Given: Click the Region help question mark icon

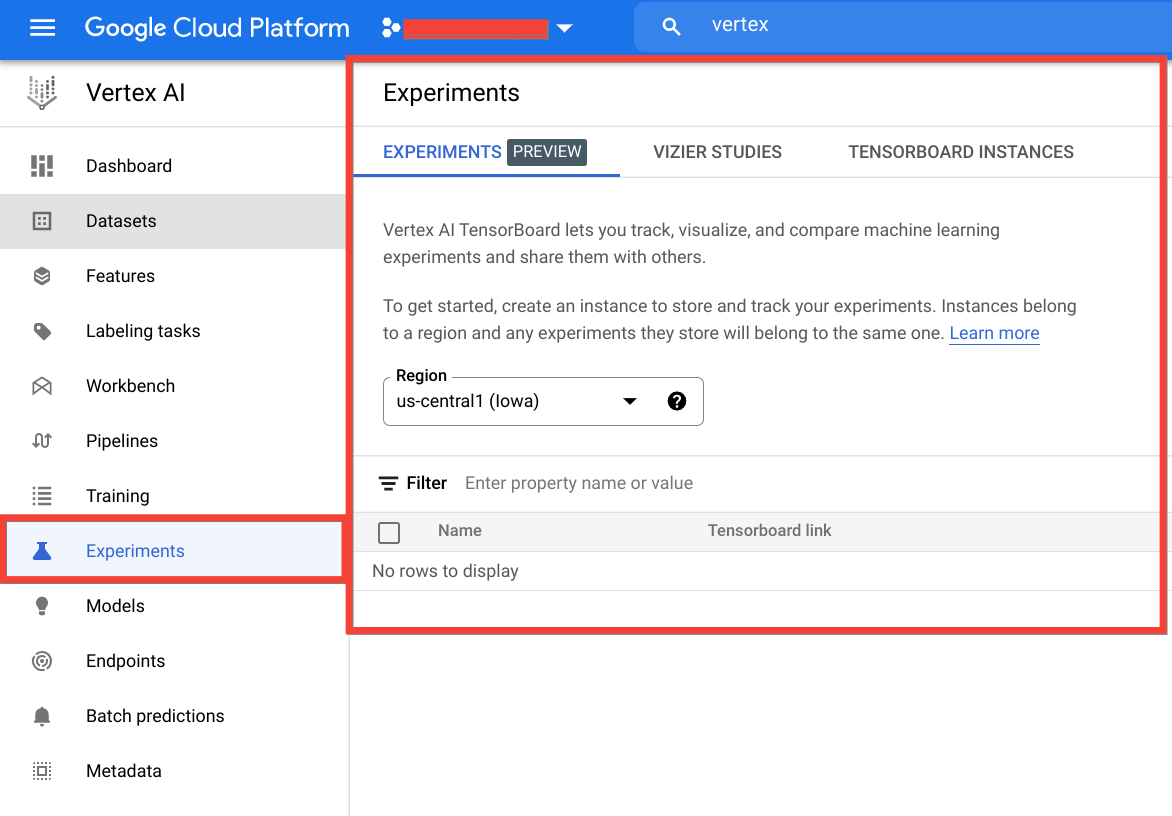Looking at the screenshot, I should pyautogui.click(x=677, y=401).
